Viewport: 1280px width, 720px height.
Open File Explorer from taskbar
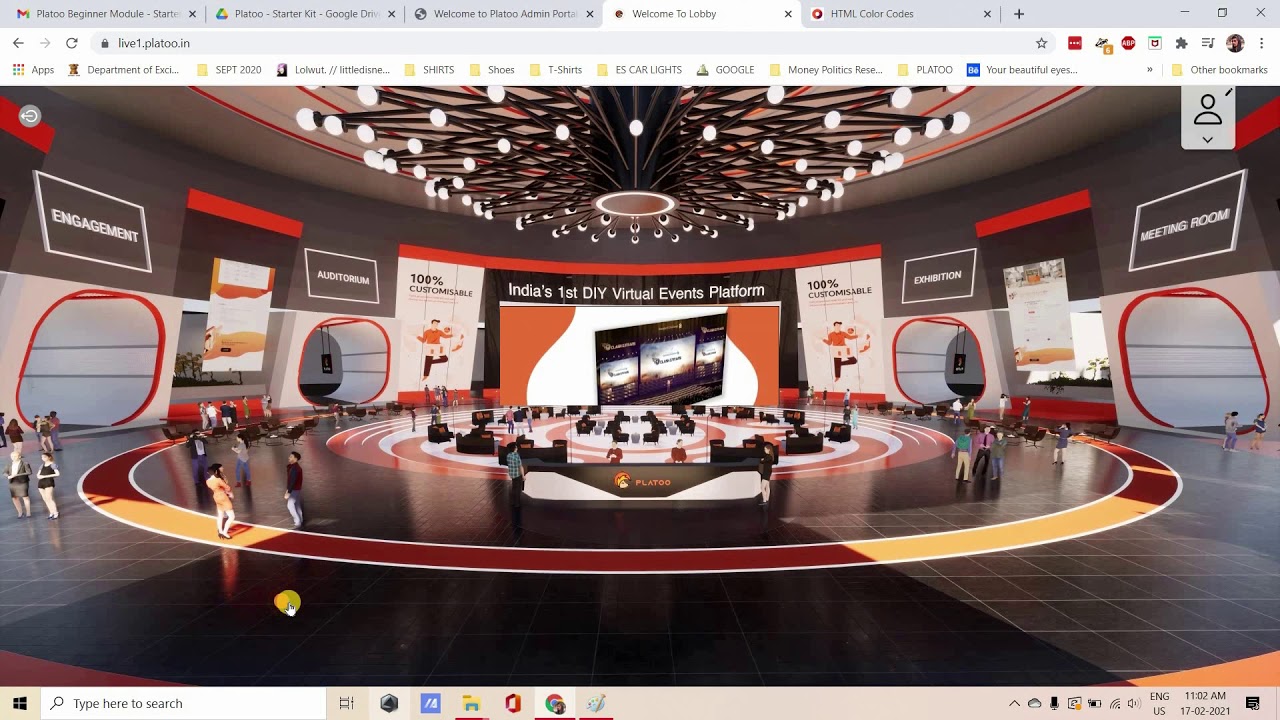(x=471, y=703)
